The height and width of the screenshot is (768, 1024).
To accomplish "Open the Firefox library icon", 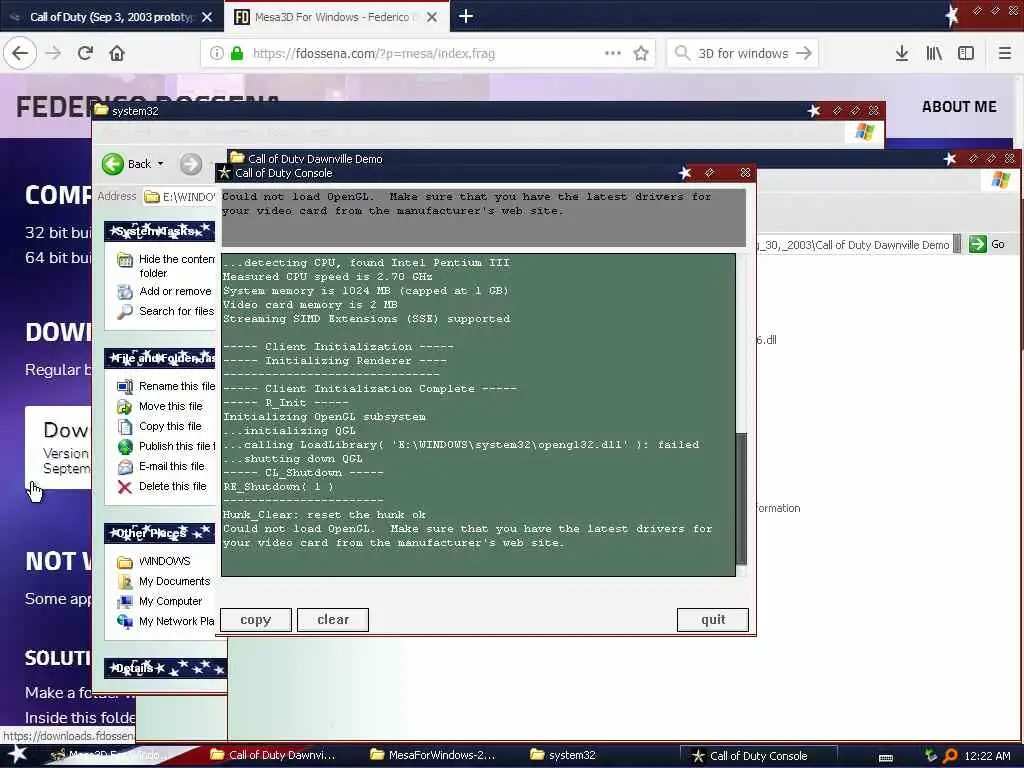I will click(934, 54).
